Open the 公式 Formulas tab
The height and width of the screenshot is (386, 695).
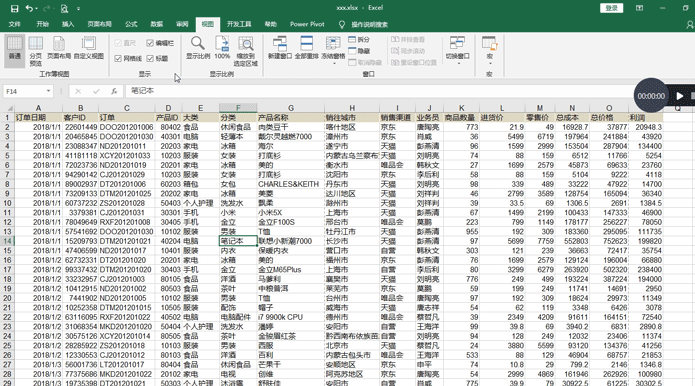pos(131,24)
